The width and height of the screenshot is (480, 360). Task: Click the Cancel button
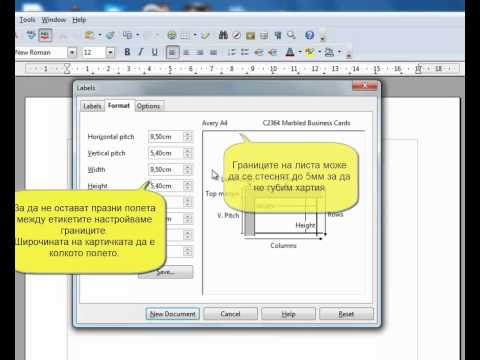tap(230, 314)
